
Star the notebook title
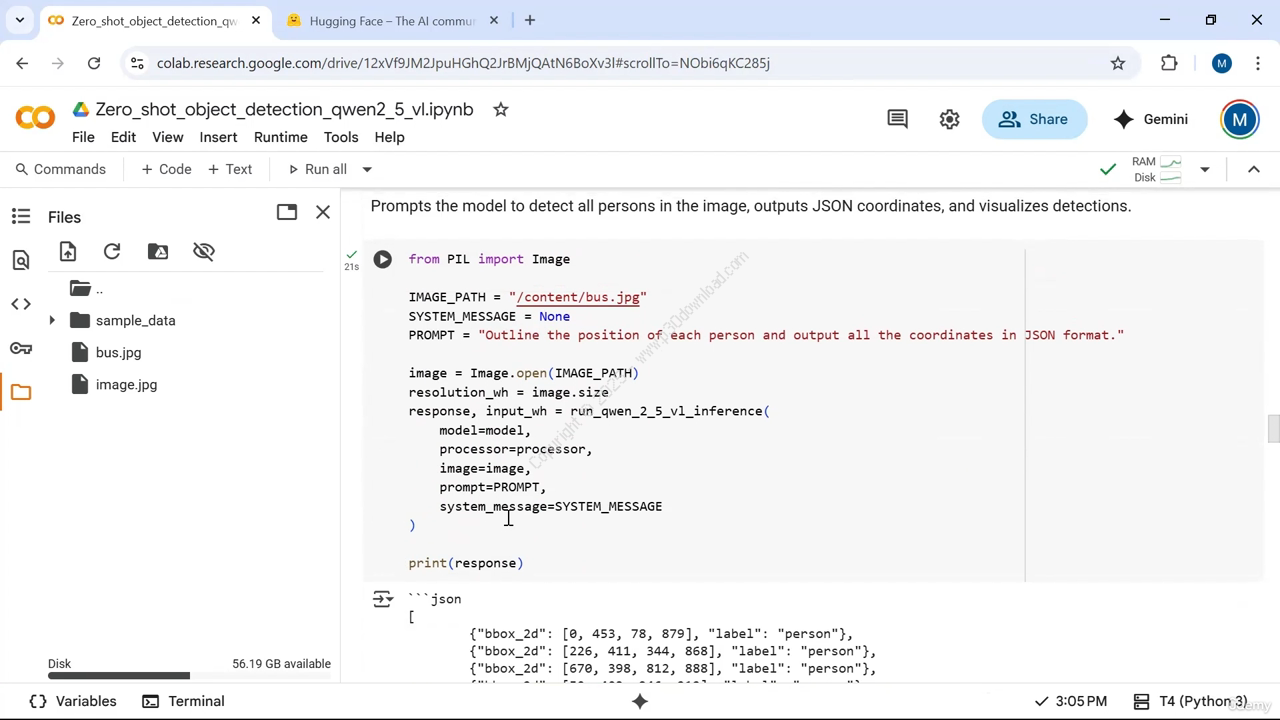(501, 110)
